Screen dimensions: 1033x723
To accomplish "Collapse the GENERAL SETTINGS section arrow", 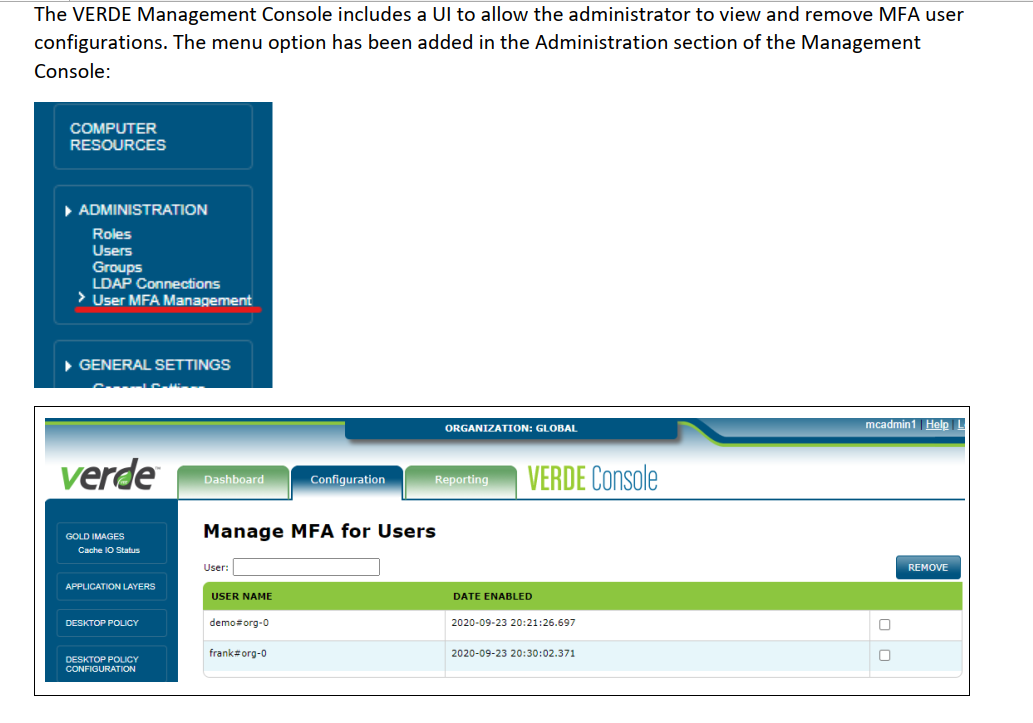I will point(68,366).
